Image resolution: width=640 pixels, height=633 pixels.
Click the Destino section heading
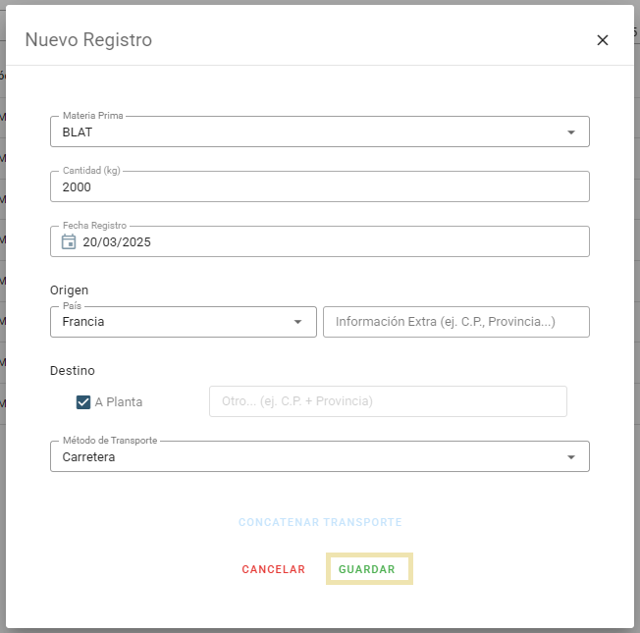71,370
